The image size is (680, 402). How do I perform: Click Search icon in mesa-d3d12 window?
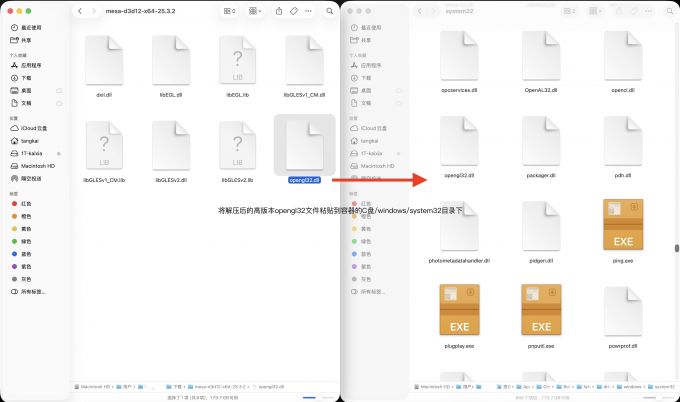pos(330,11)
